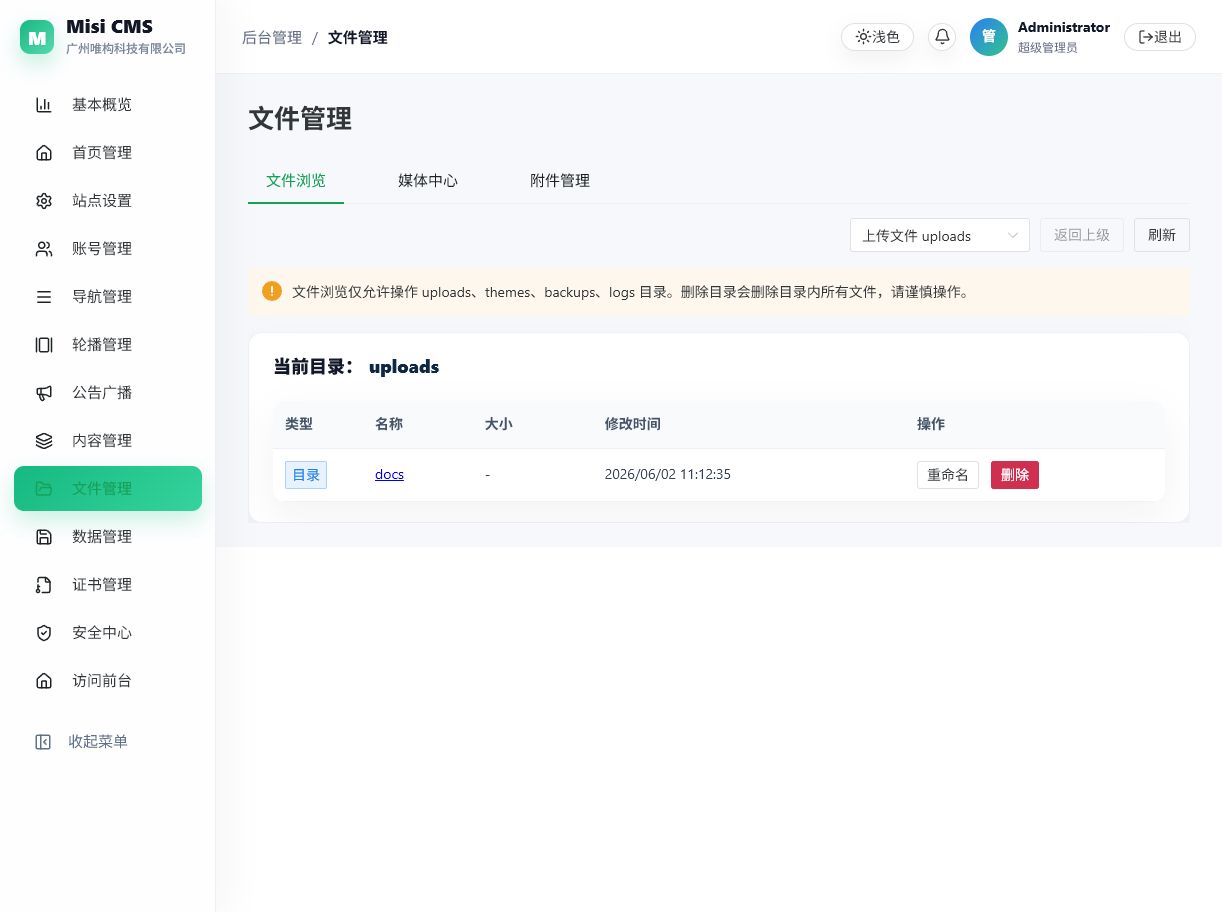Click the users icon beside 账号管理
This screenshot has width=1222, height=912.
tap(44, 249)
